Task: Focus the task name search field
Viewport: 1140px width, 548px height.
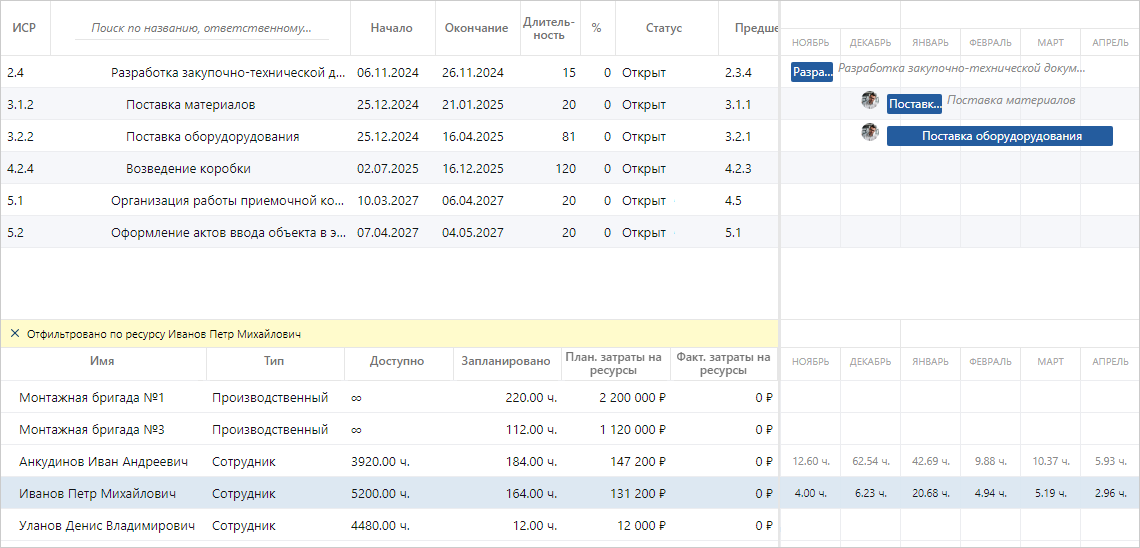Action: (201, 28)
